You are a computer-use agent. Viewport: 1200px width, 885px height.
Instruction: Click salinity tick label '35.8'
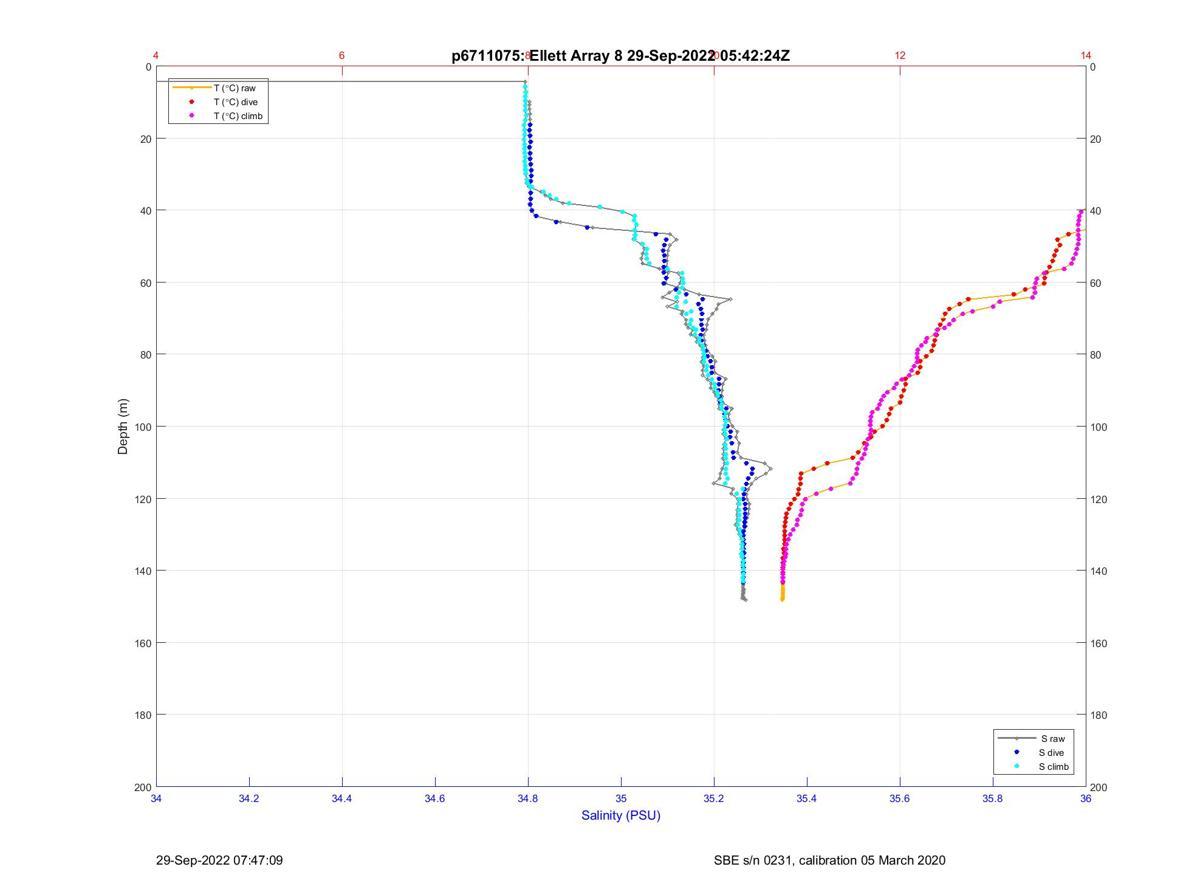tap(993, 798)
